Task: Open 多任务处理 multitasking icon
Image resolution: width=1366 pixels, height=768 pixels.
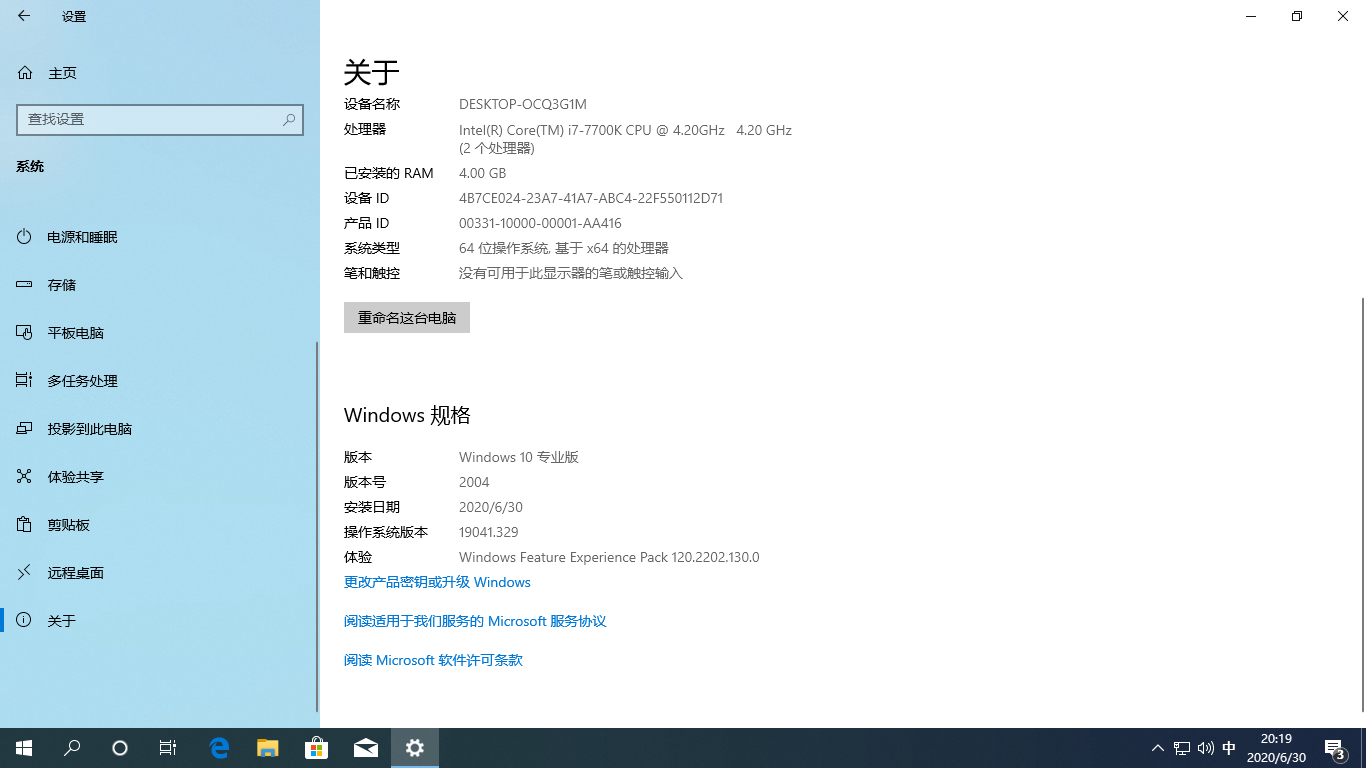Action: (x=25, y=381)
